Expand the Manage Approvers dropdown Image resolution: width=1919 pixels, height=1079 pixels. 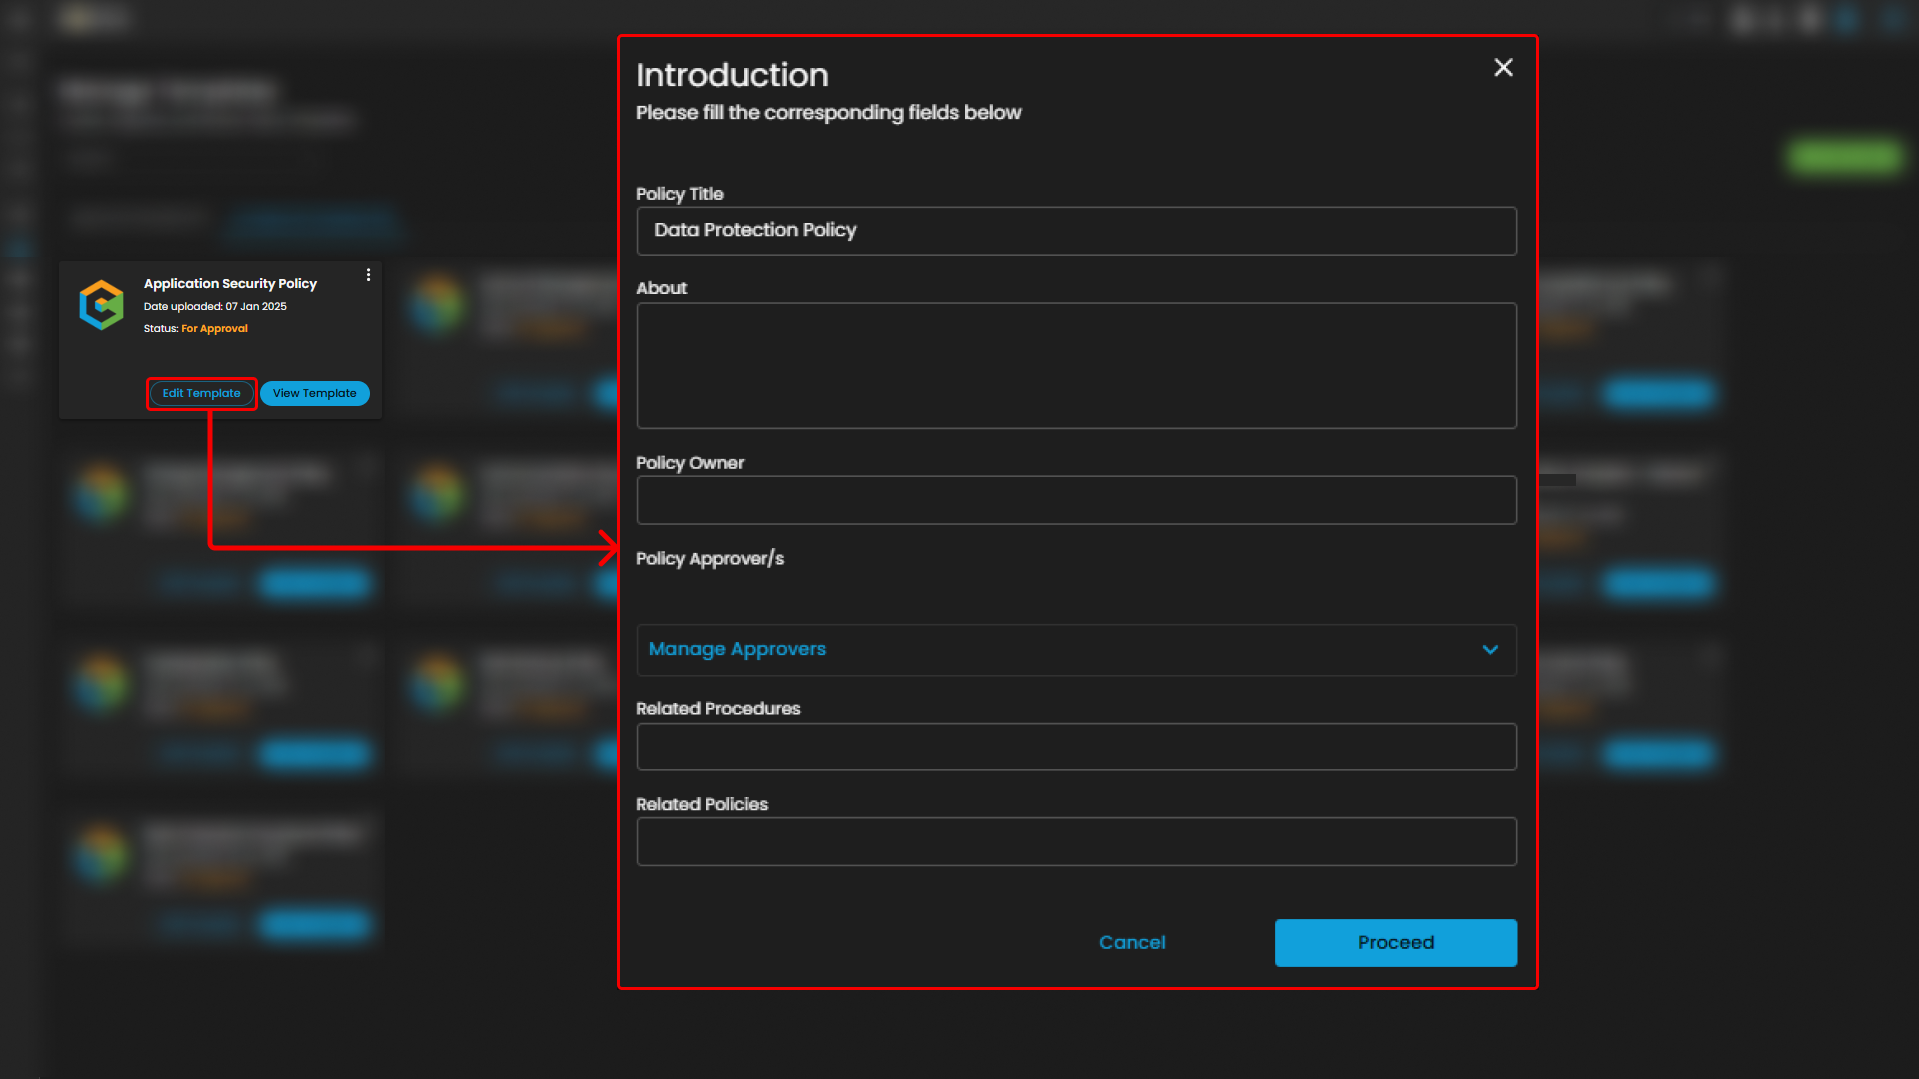[x=1075, y=650]
